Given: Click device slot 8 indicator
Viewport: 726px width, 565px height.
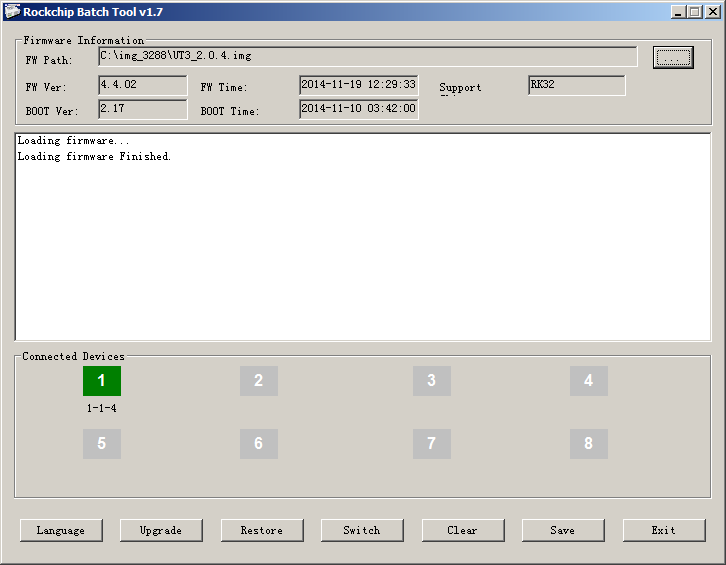Looking at the screenshot, I should pyautogui.click(x=588, y=444).
